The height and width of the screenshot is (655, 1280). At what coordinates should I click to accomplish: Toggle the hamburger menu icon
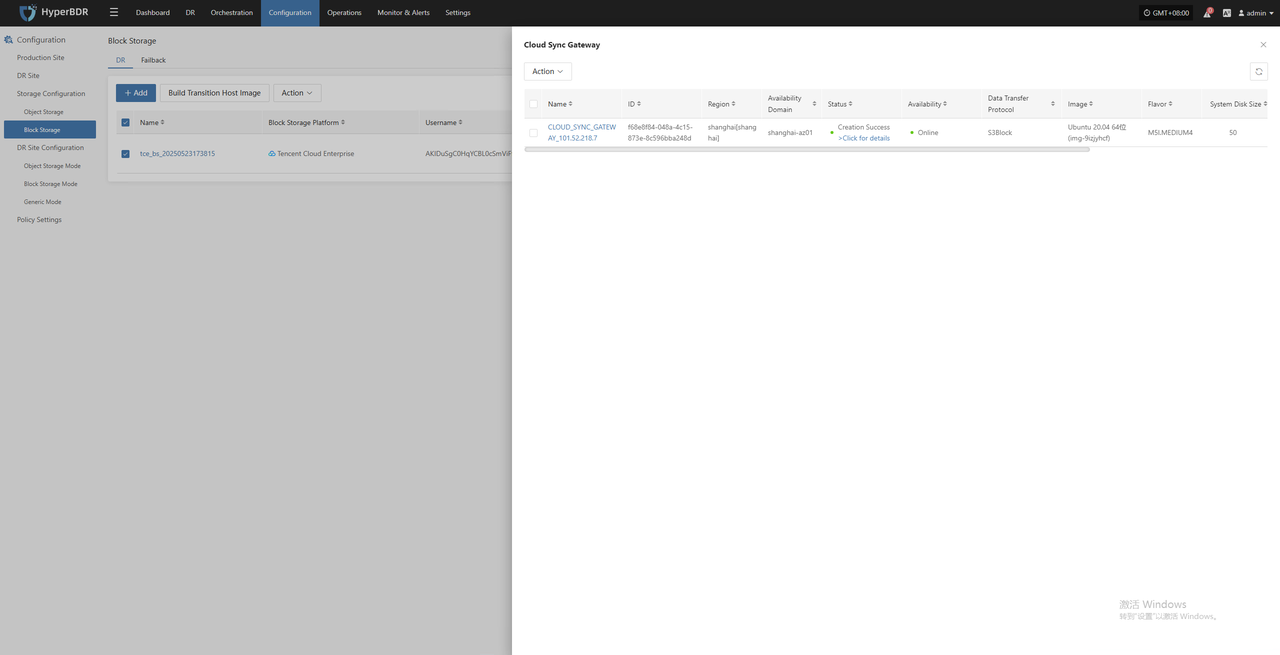114,13
